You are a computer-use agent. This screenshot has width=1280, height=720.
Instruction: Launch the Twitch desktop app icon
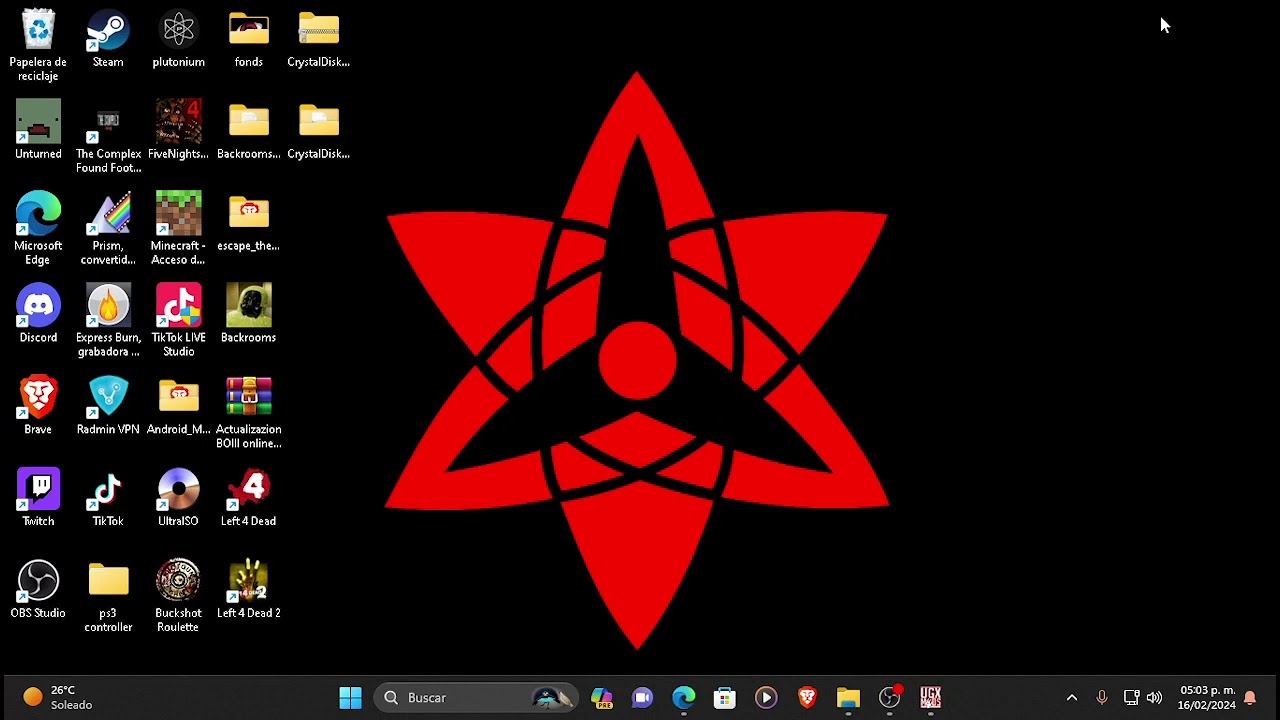tap(38, 490)
